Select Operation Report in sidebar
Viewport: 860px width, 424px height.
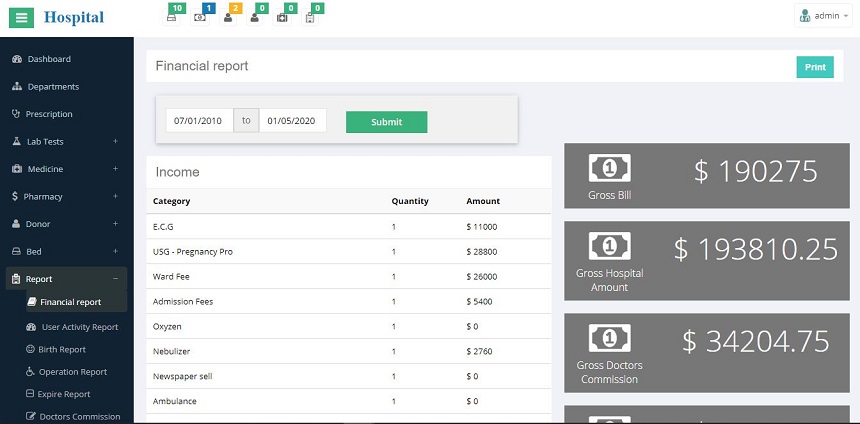click(73, 372)
